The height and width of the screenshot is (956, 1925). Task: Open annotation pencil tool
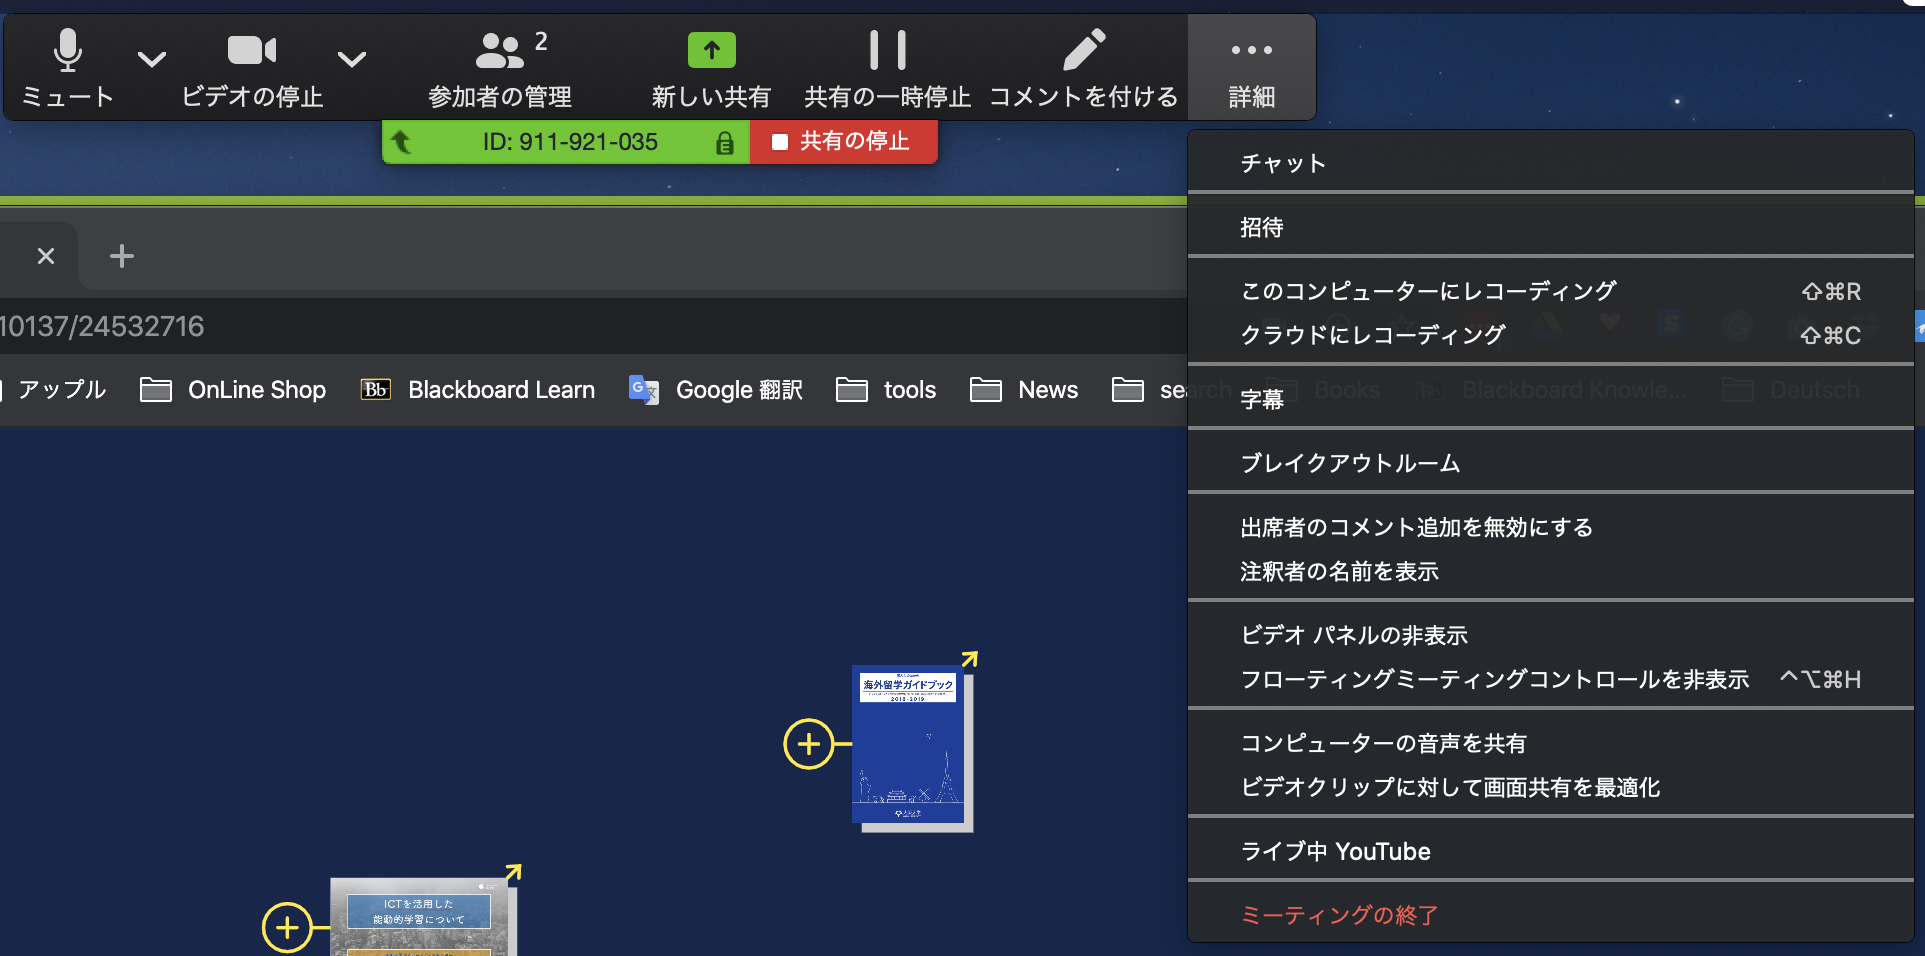coord(1083,50)
